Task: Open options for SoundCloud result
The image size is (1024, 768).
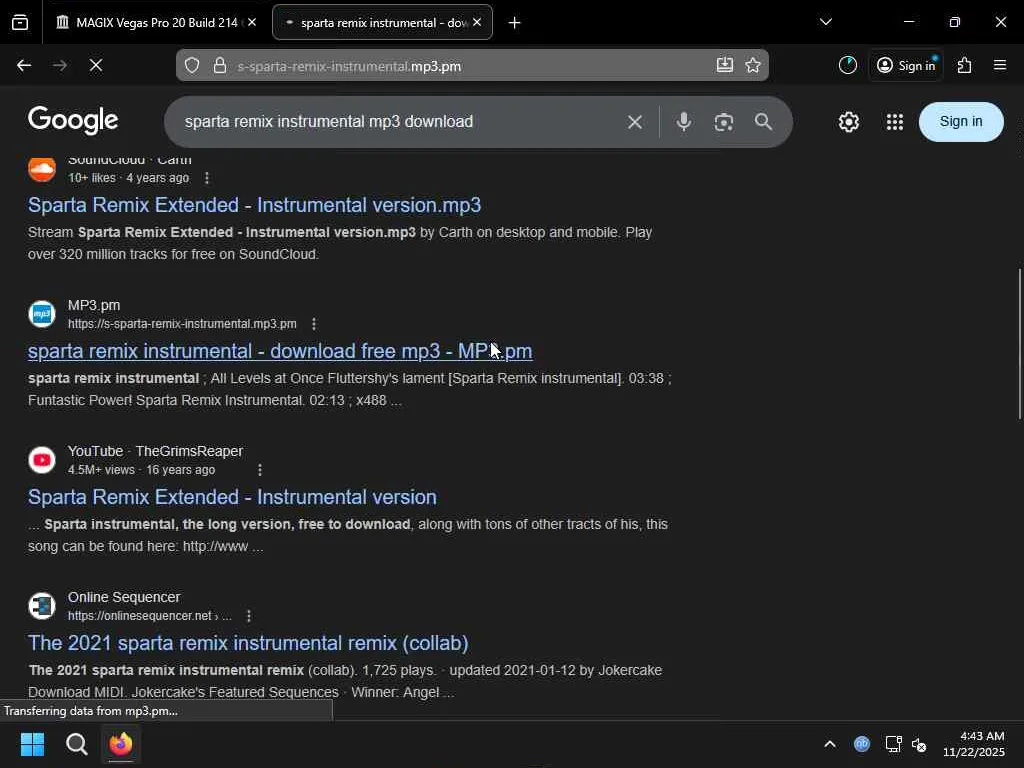Action: point(207,178)
